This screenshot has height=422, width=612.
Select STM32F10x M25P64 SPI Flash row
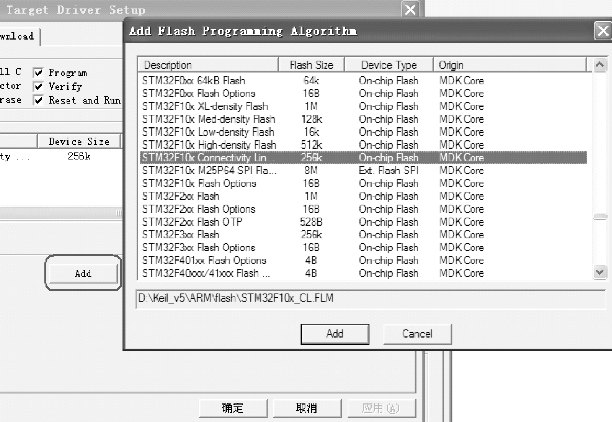tap(363, 171)
